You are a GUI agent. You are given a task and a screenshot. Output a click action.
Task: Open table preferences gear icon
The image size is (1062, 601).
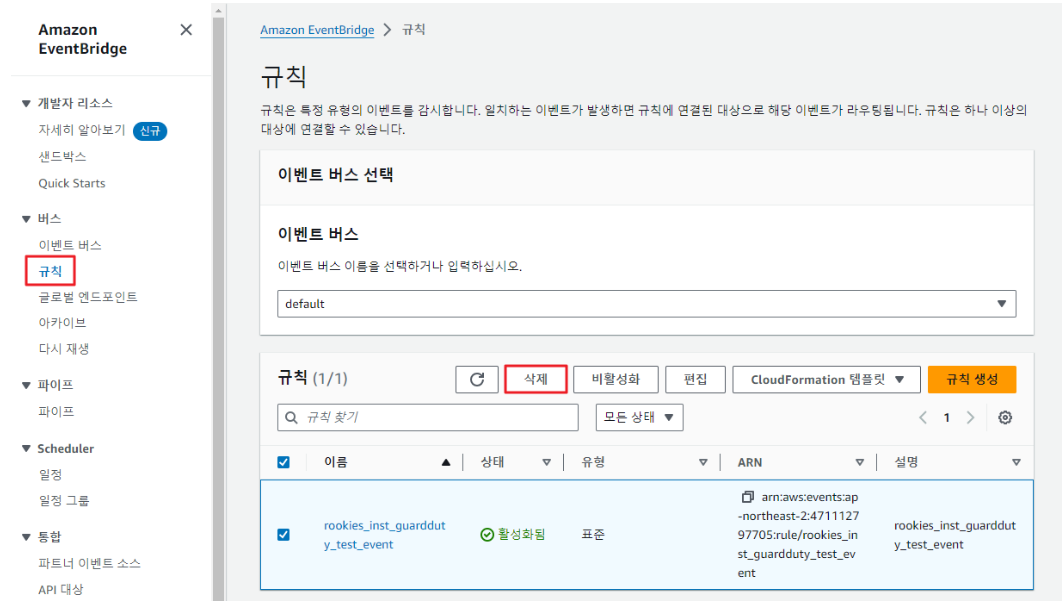tap(1005, 417)
